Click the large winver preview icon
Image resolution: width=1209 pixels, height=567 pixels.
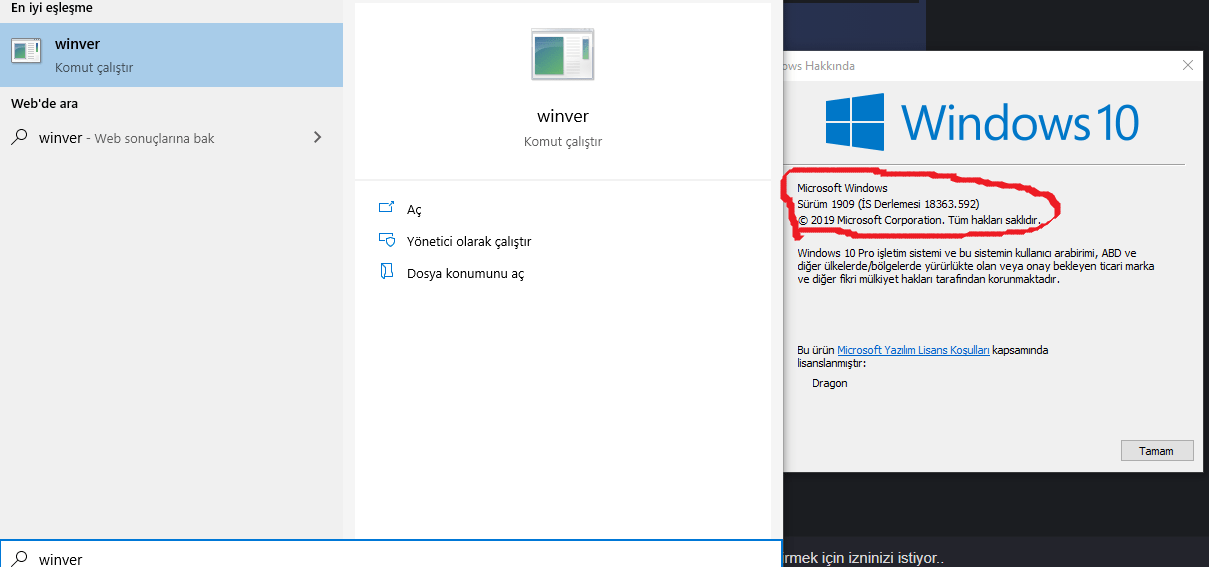tap(563, 54)
